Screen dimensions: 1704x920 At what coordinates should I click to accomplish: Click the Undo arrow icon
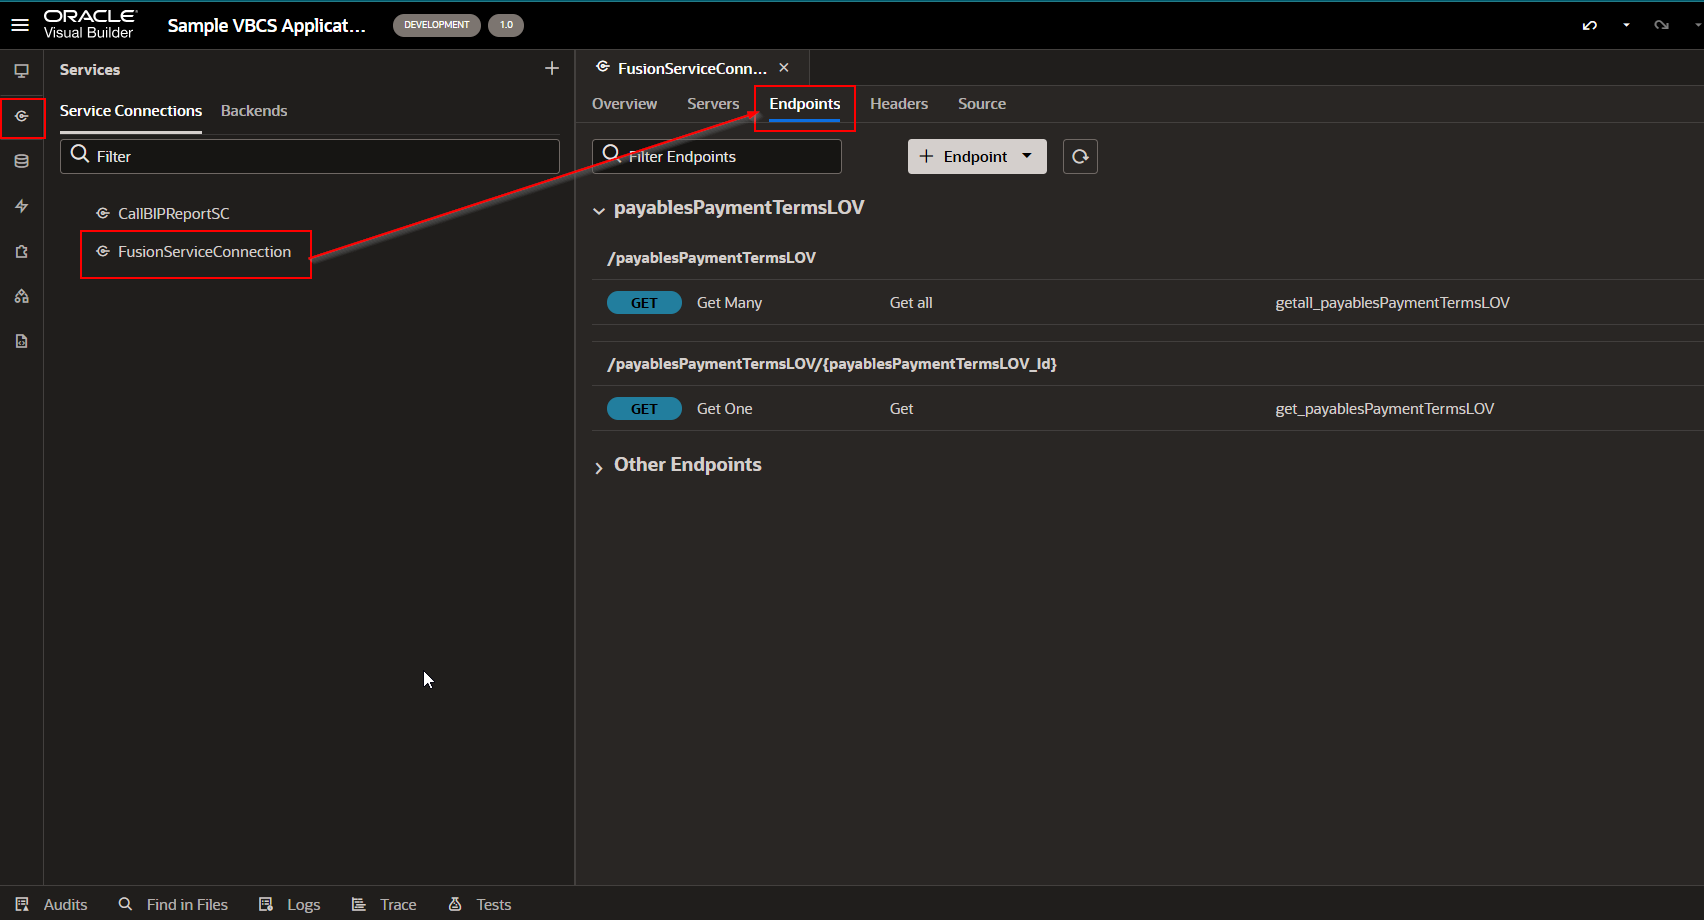1589,25
